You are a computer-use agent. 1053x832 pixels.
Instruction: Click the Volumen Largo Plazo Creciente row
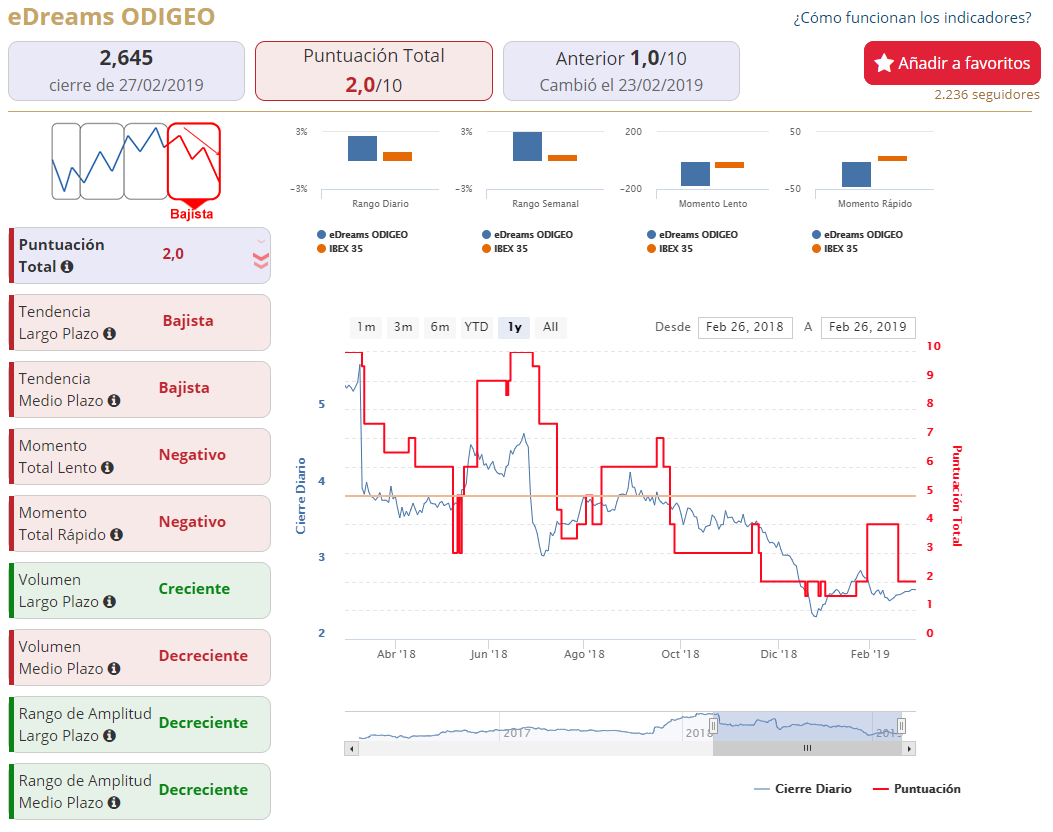click(140, 590)
